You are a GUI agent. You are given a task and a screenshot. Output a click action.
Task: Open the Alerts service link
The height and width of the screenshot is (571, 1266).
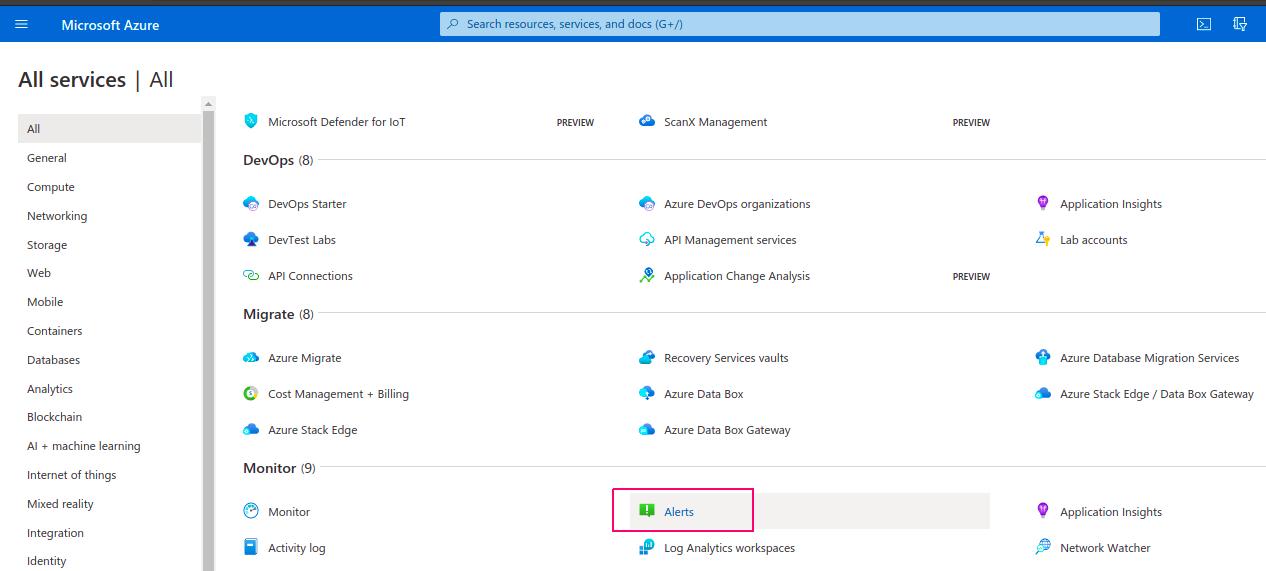(x=679, y=512)
